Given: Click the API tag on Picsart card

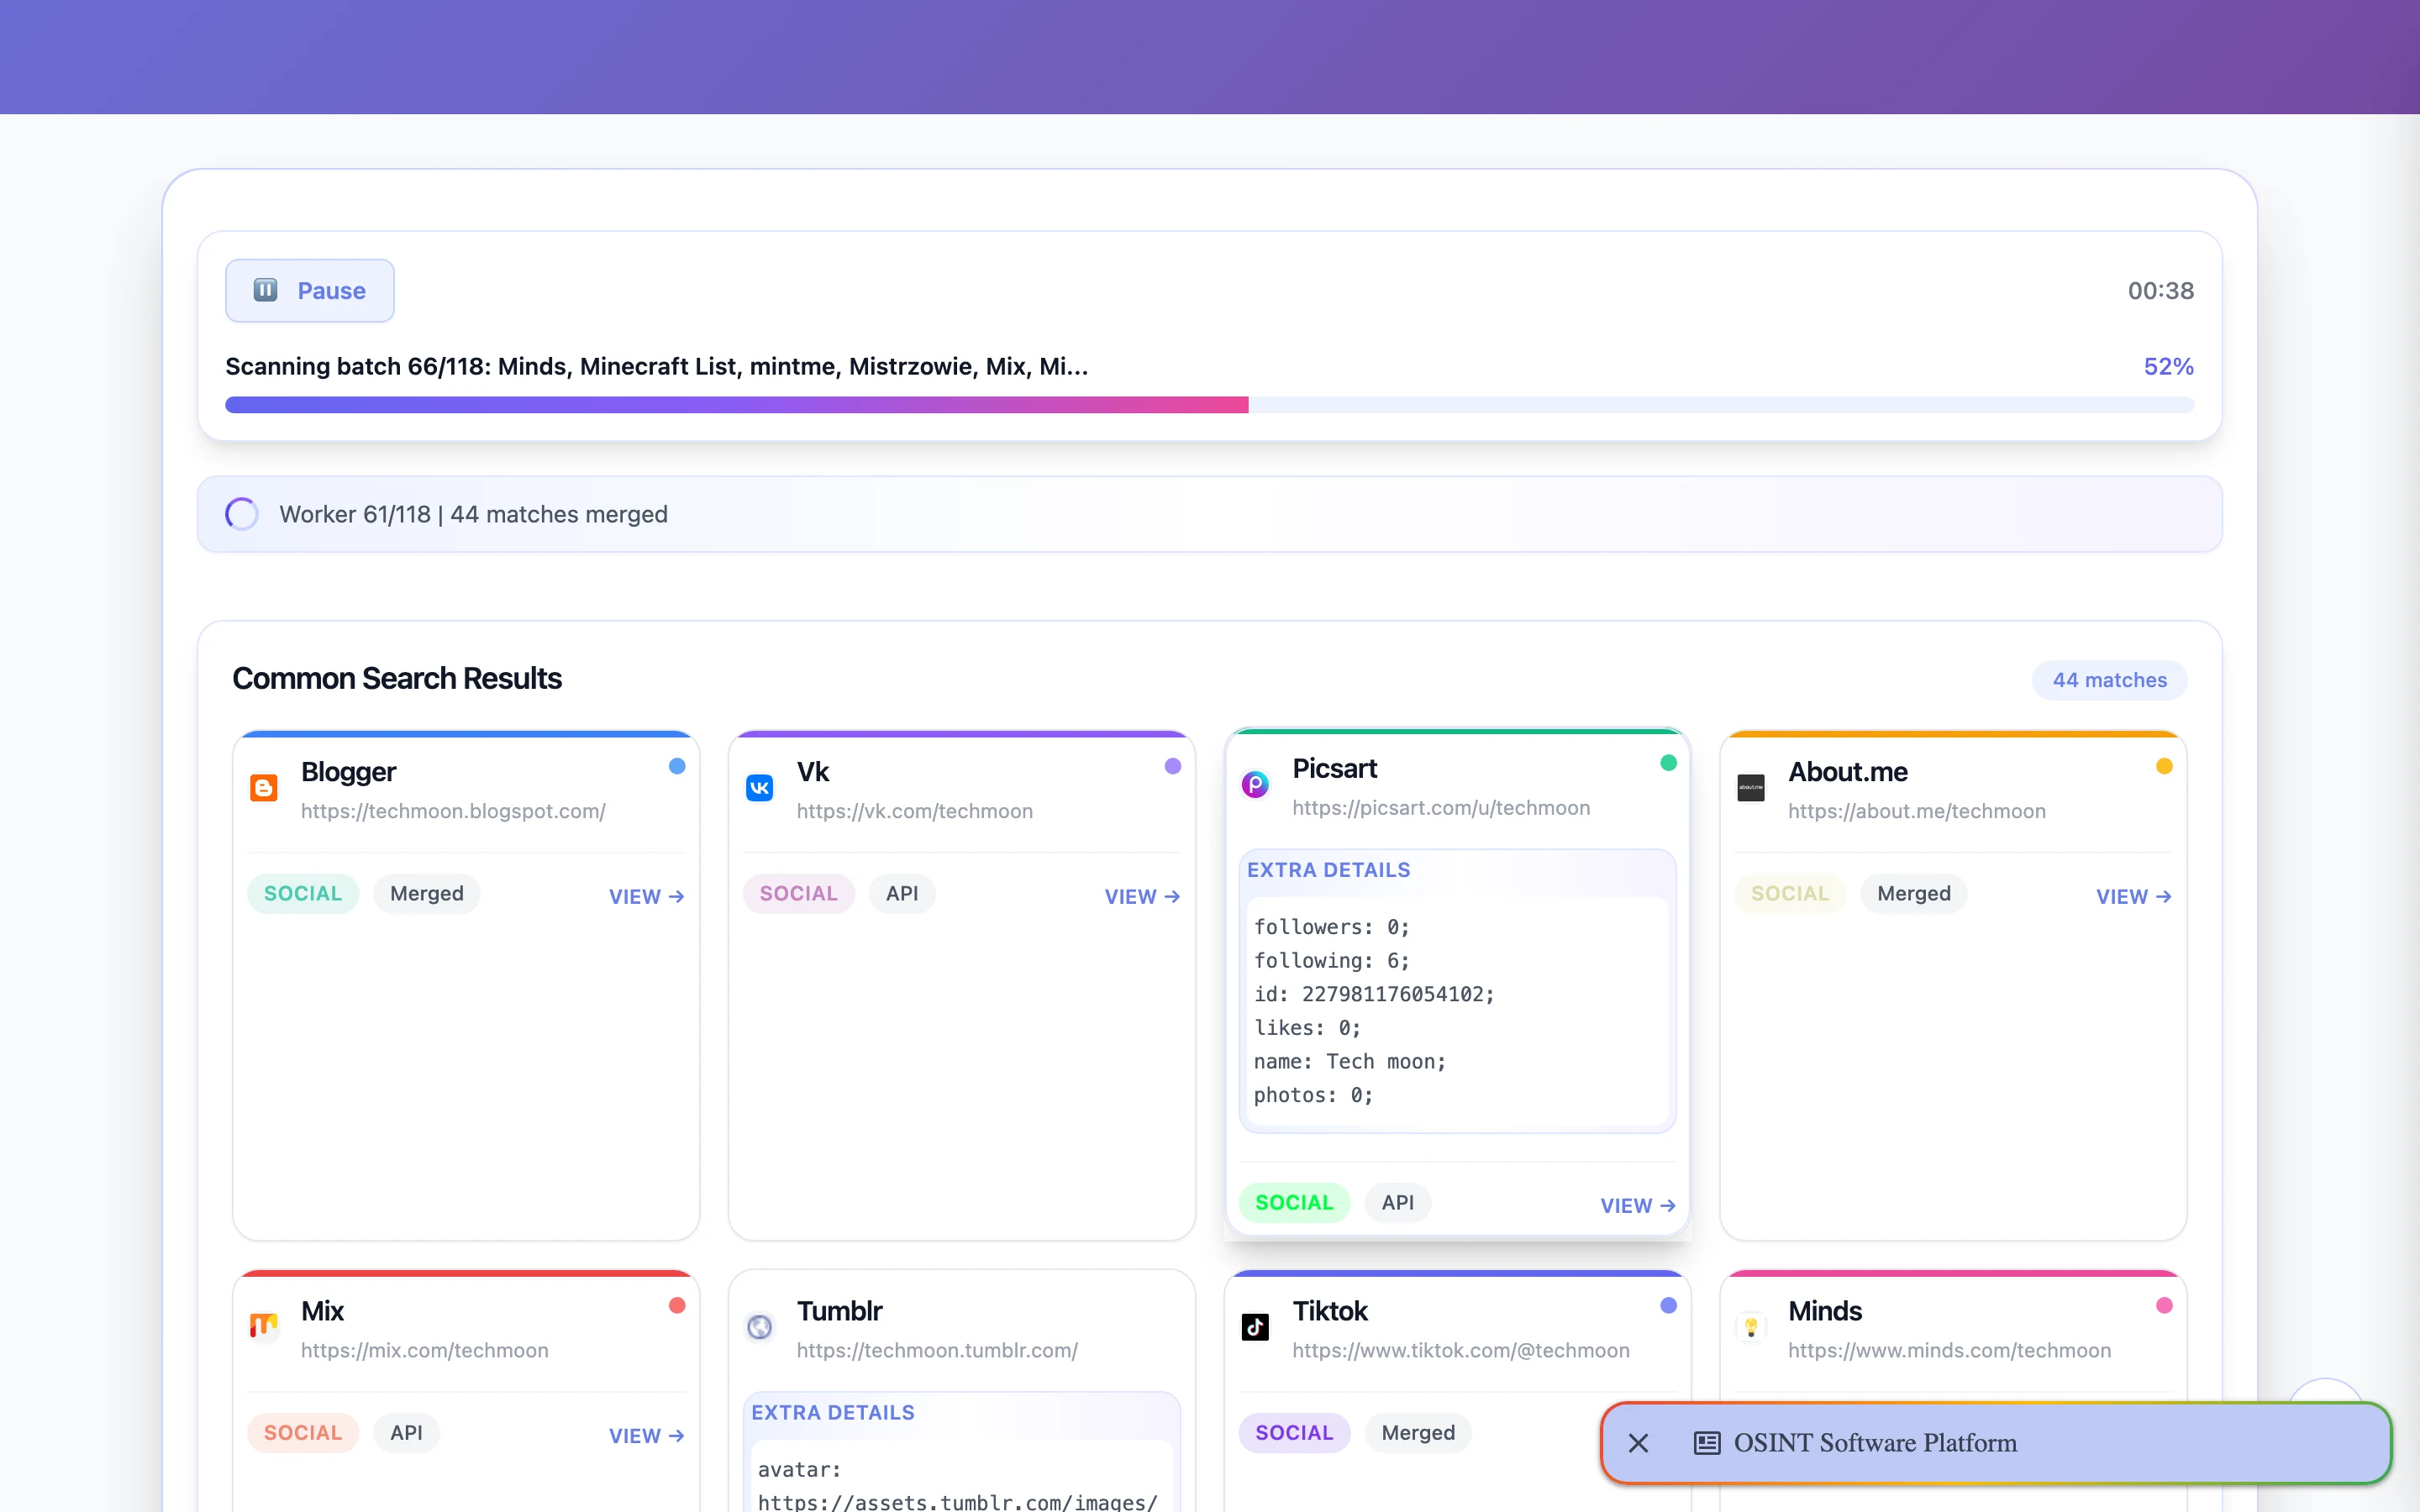Looking at the screenshot, I should (x=1398, y=1202).
